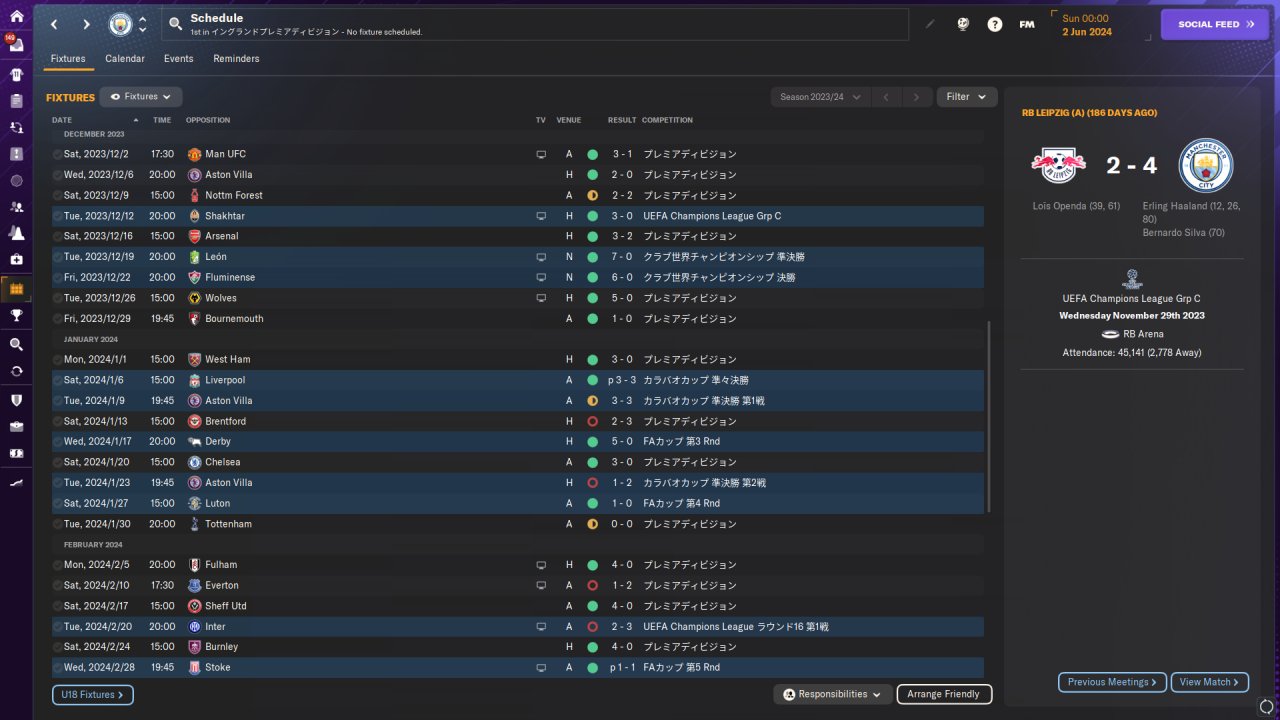Open the Home icon in sidebar
This screenshot has height=720, width=1280.
[16, 16]
